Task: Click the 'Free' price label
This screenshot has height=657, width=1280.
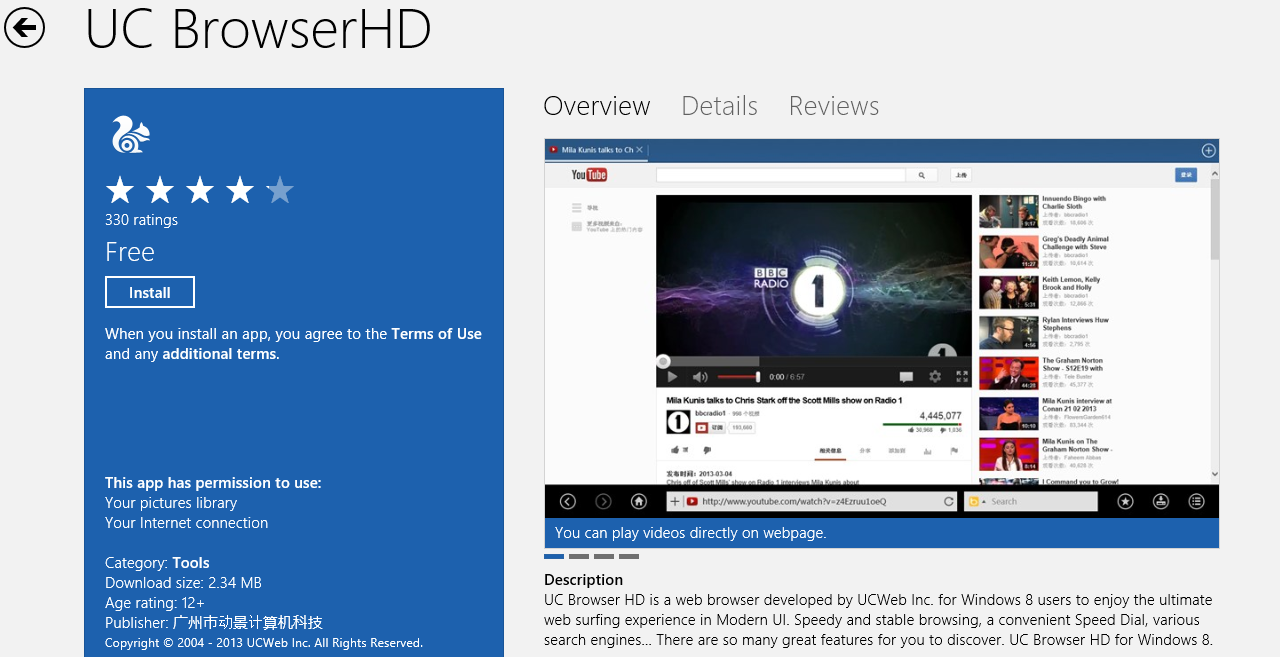Action: (x=130, y=252)
